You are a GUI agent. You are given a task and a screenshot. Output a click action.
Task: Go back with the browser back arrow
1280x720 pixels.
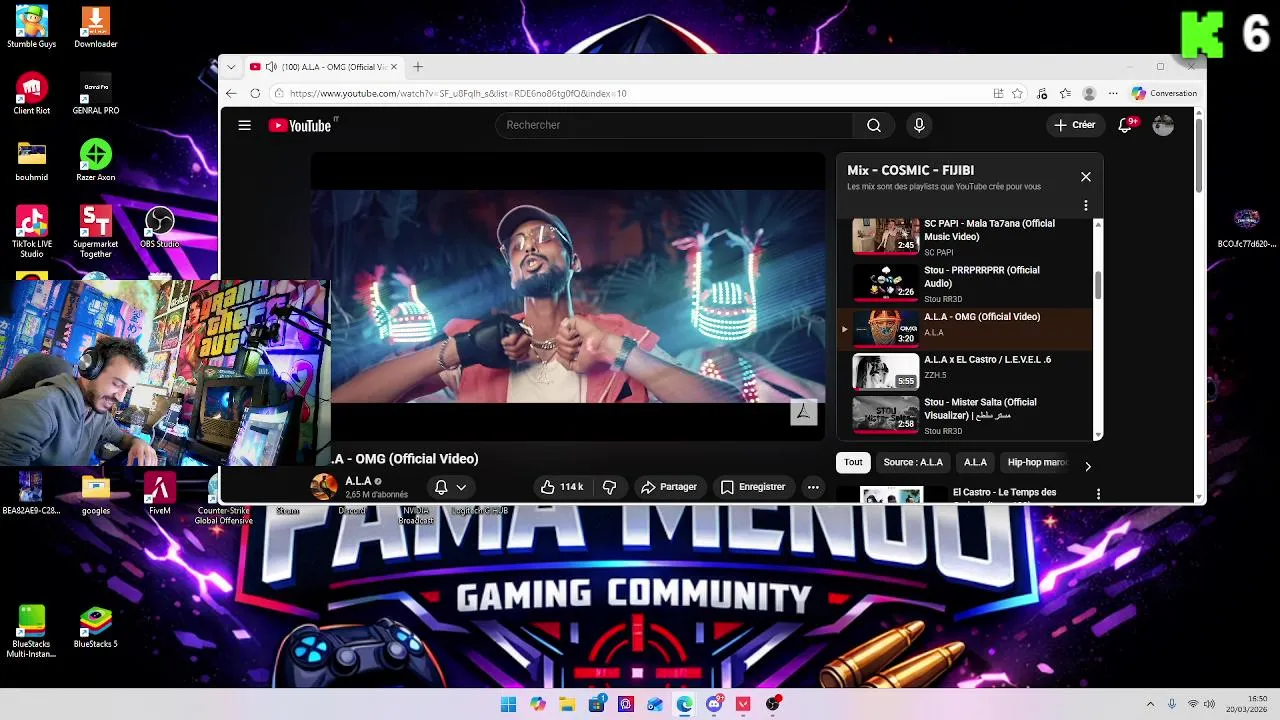point(231,93)
